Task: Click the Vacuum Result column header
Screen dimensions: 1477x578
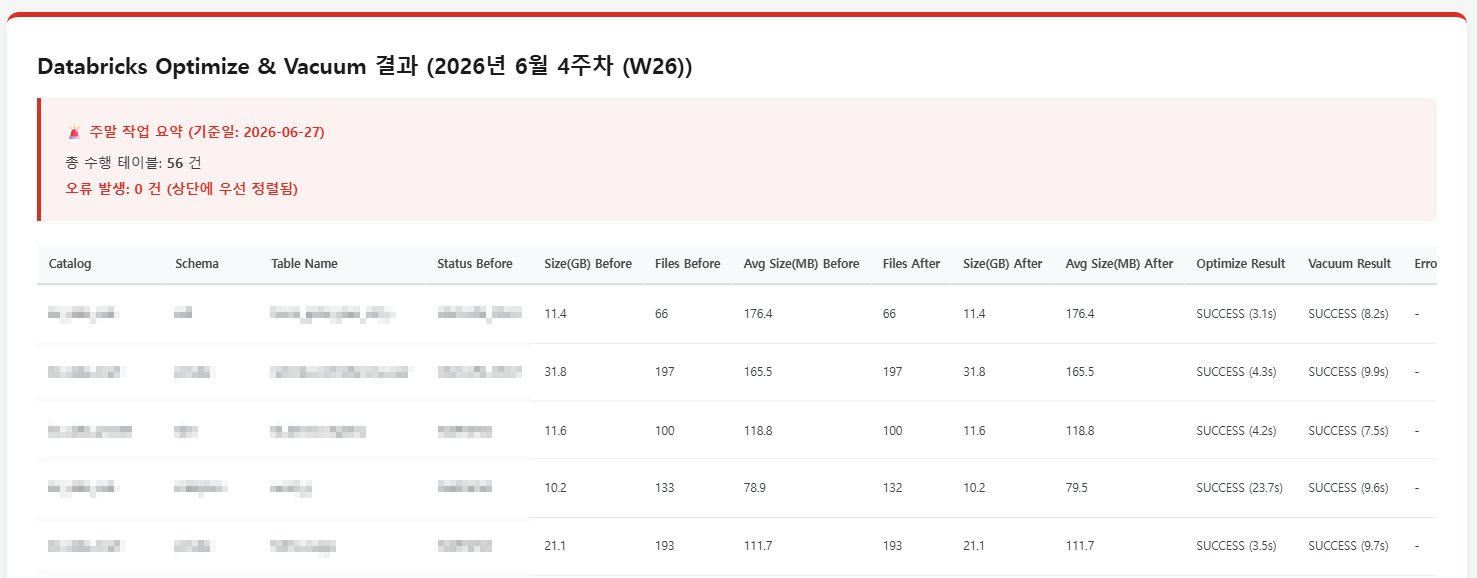Action: [1350, 264]
